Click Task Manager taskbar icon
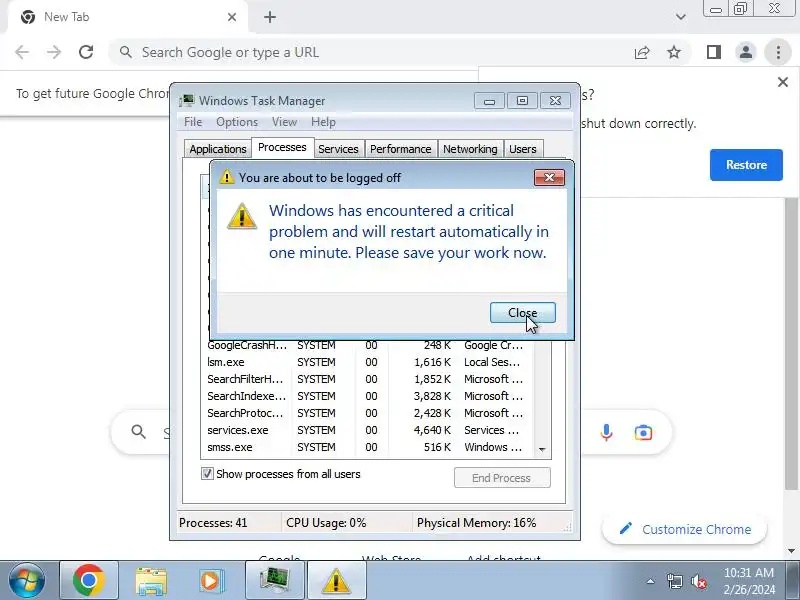 click(x=275, y=581)
